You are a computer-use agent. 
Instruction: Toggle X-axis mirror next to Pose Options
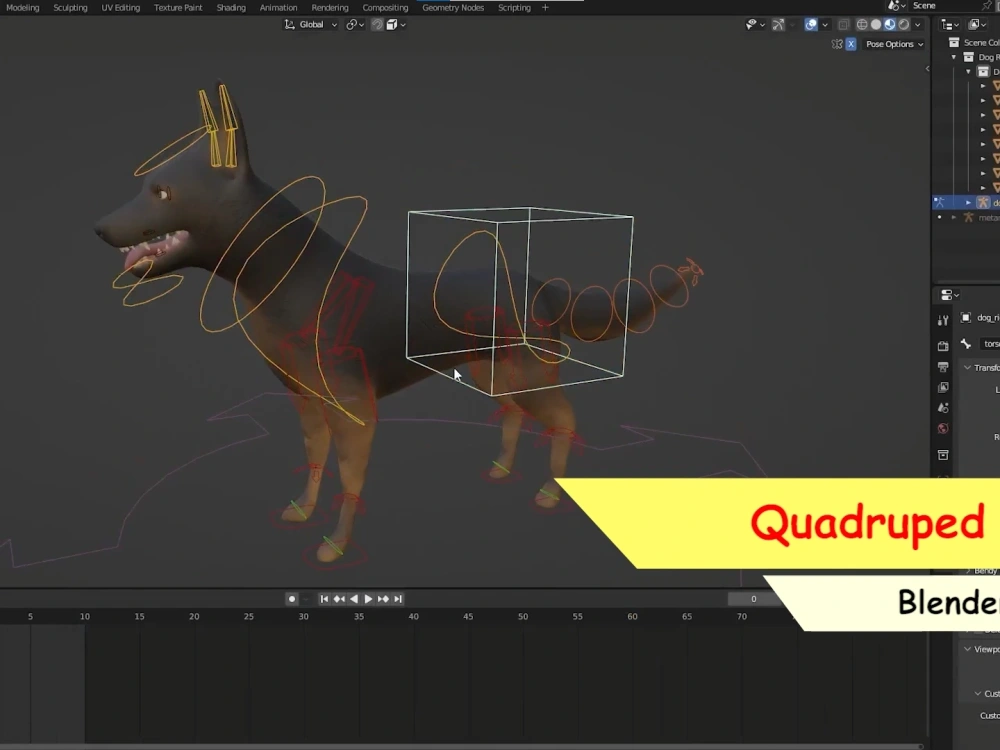coord(850,45)
